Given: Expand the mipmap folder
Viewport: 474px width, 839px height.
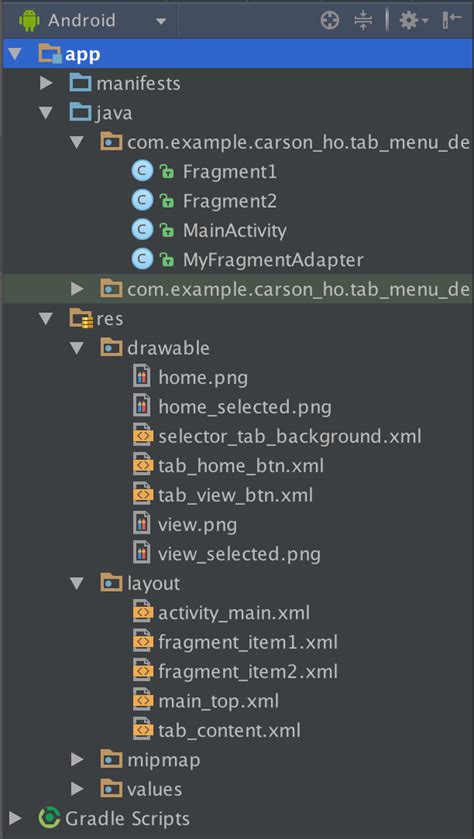Looking at the screenshot, I should [x=78, y=760].
